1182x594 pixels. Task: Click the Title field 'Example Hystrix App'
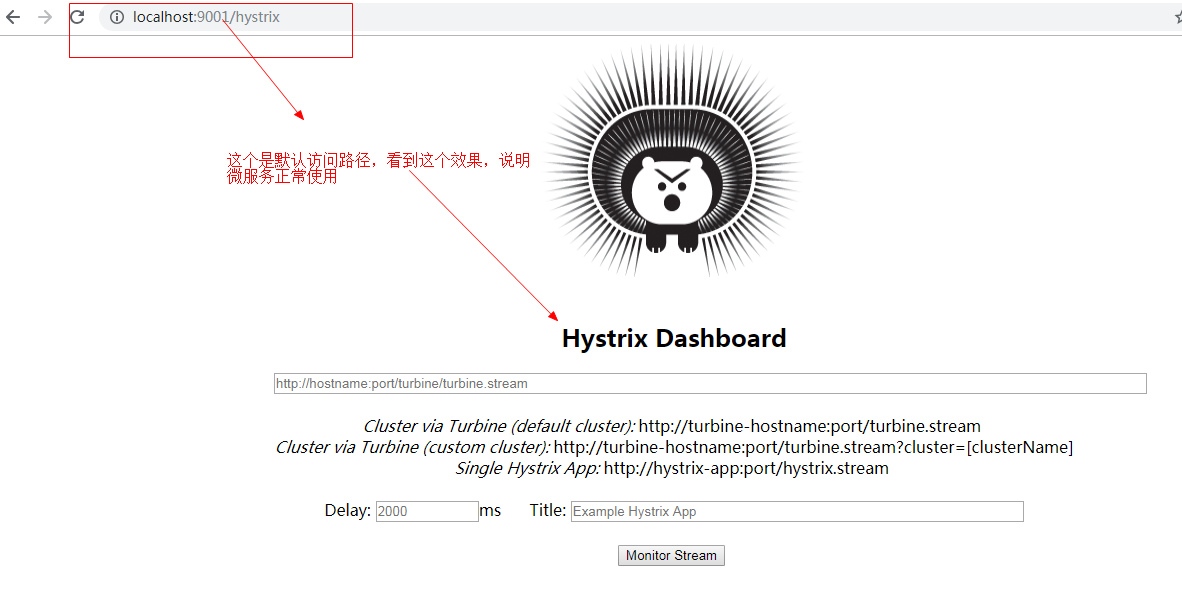coord(797,511)
